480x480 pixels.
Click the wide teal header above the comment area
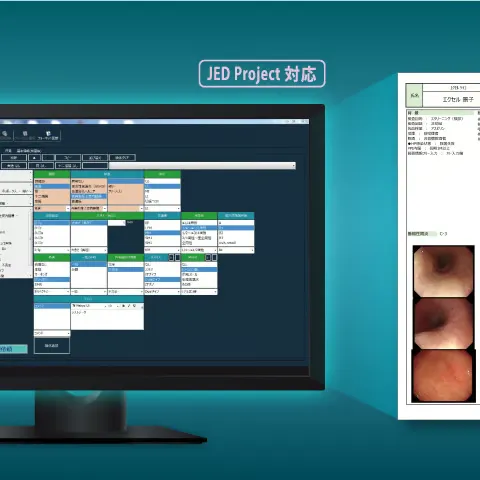89,299
